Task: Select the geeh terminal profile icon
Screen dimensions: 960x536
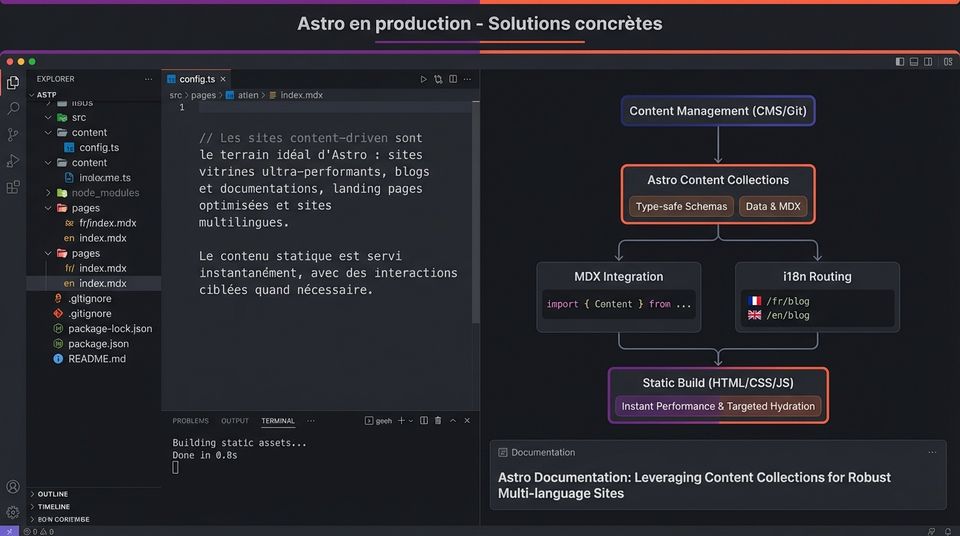Action: [x=369, y=420]
